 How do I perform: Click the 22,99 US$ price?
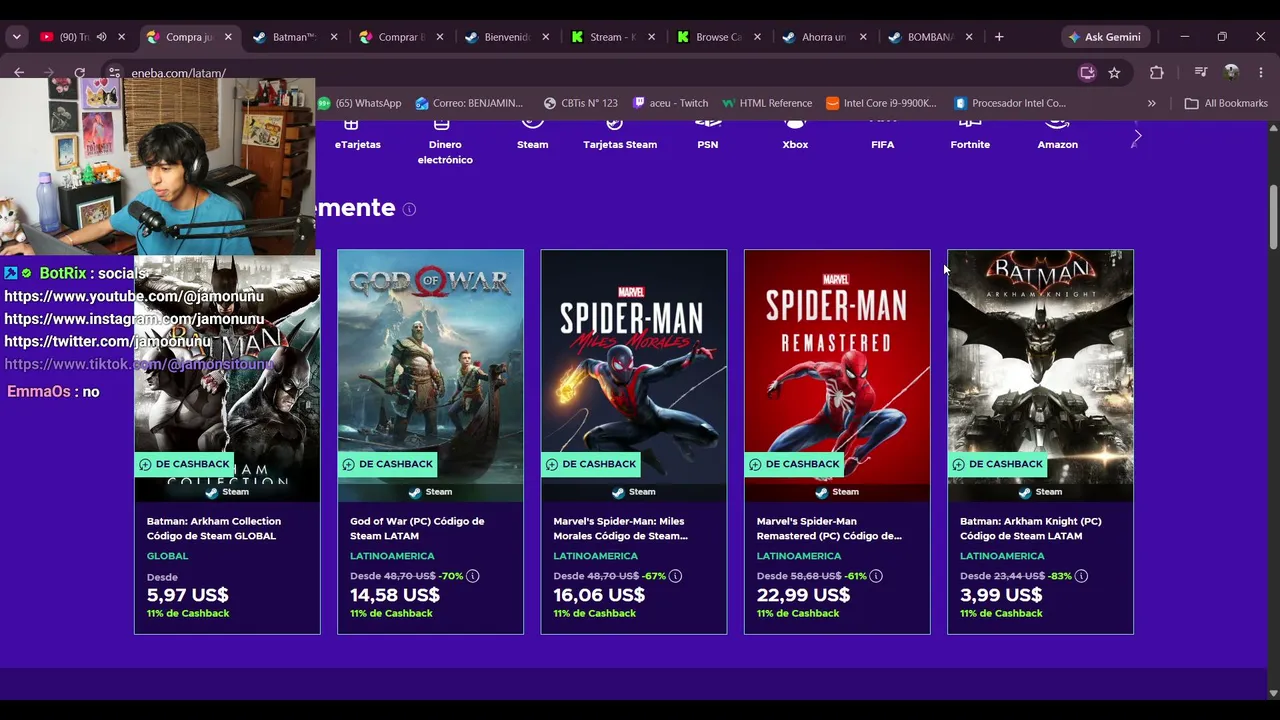[803, 595]
